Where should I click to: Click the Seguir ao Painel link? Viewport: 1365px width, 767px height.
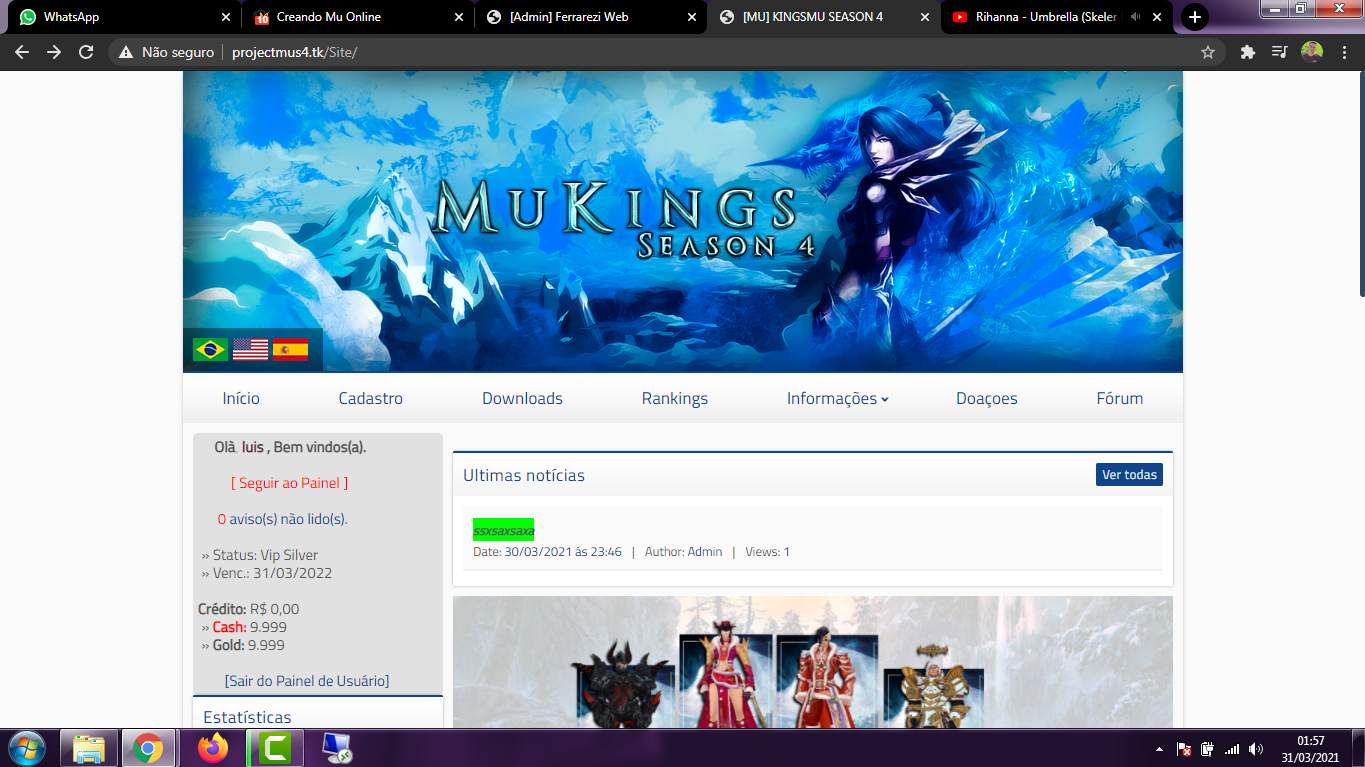(x=290, y=483)
